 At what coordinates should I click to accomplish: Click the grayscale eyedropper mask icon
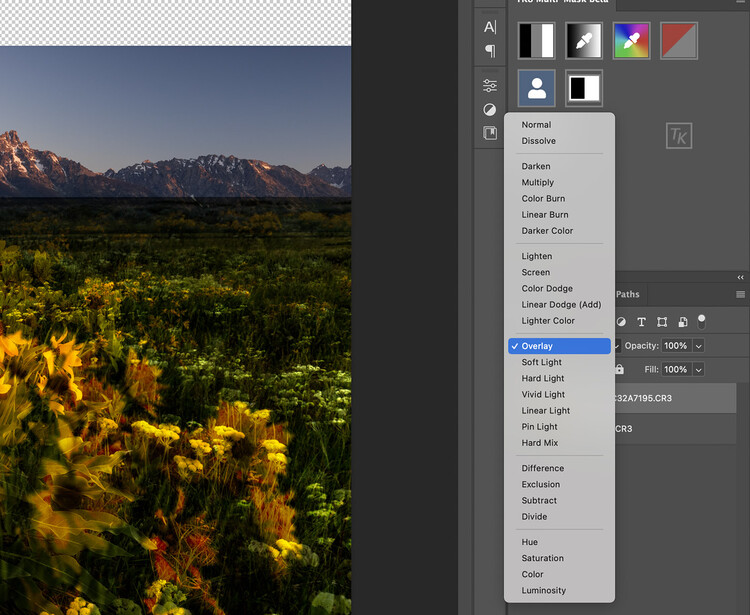click(584, 41)
